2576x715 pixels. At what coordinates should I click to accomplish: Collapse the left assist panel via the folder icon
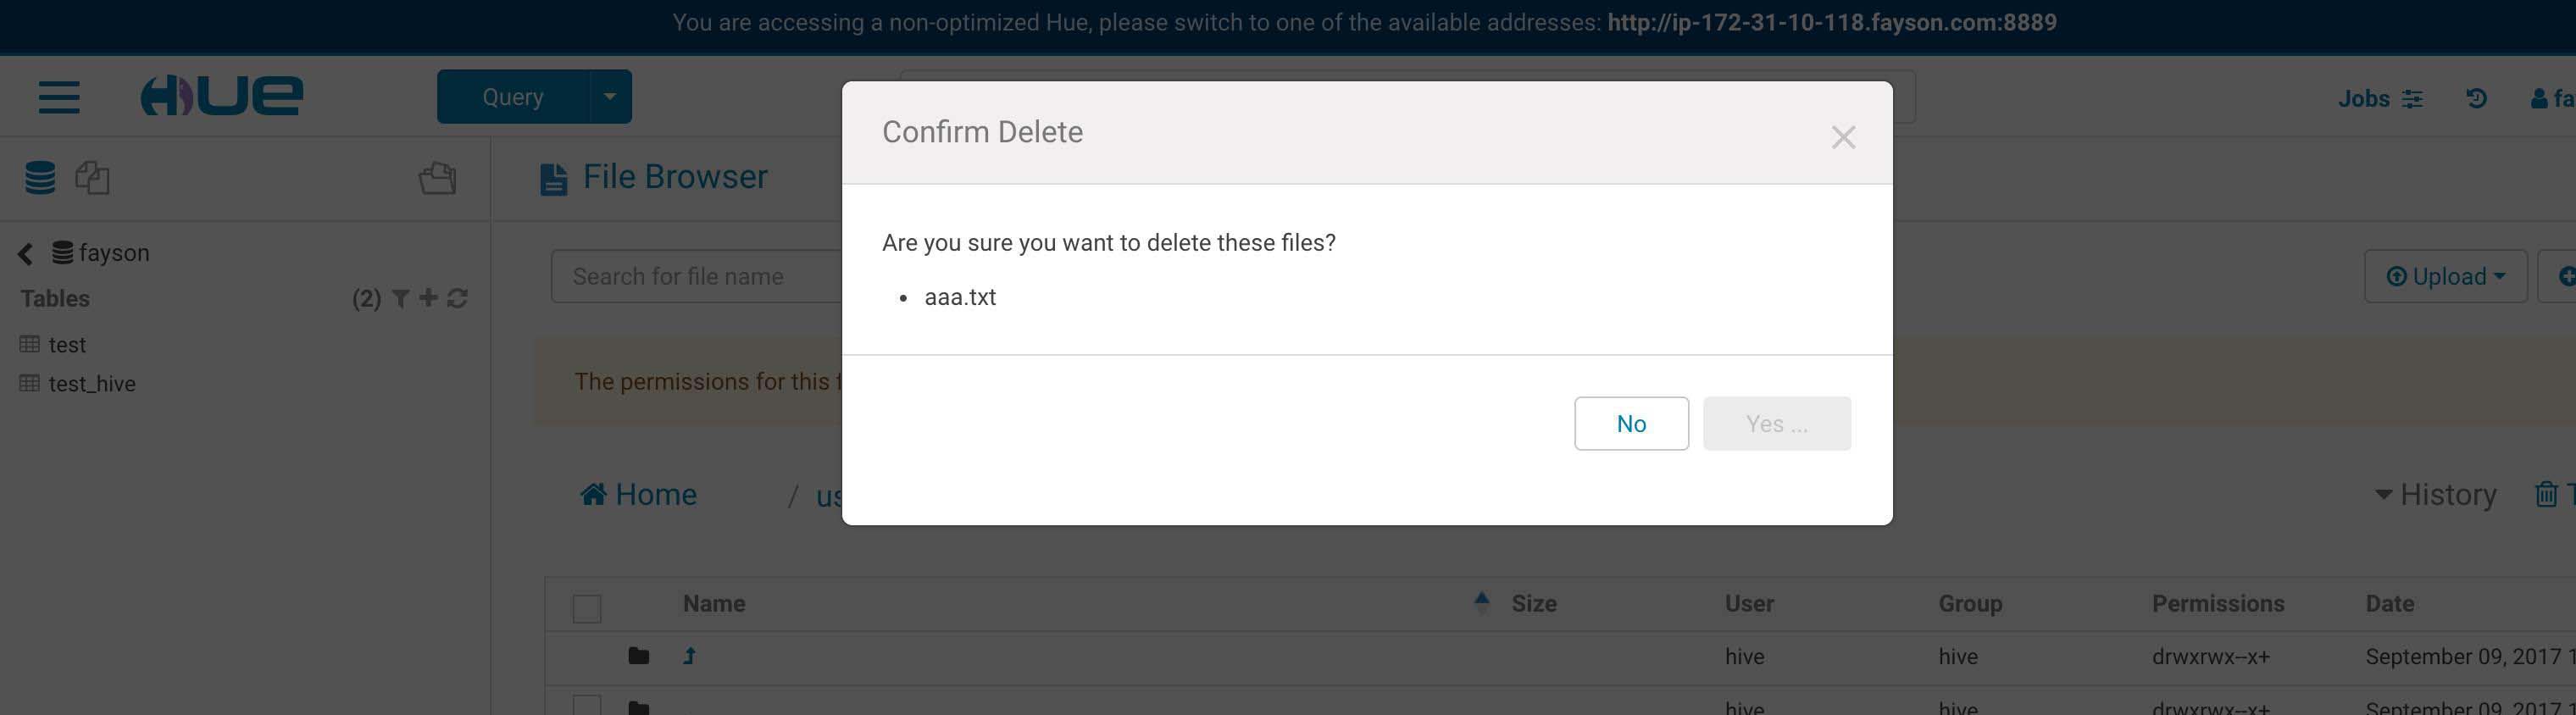437,178
